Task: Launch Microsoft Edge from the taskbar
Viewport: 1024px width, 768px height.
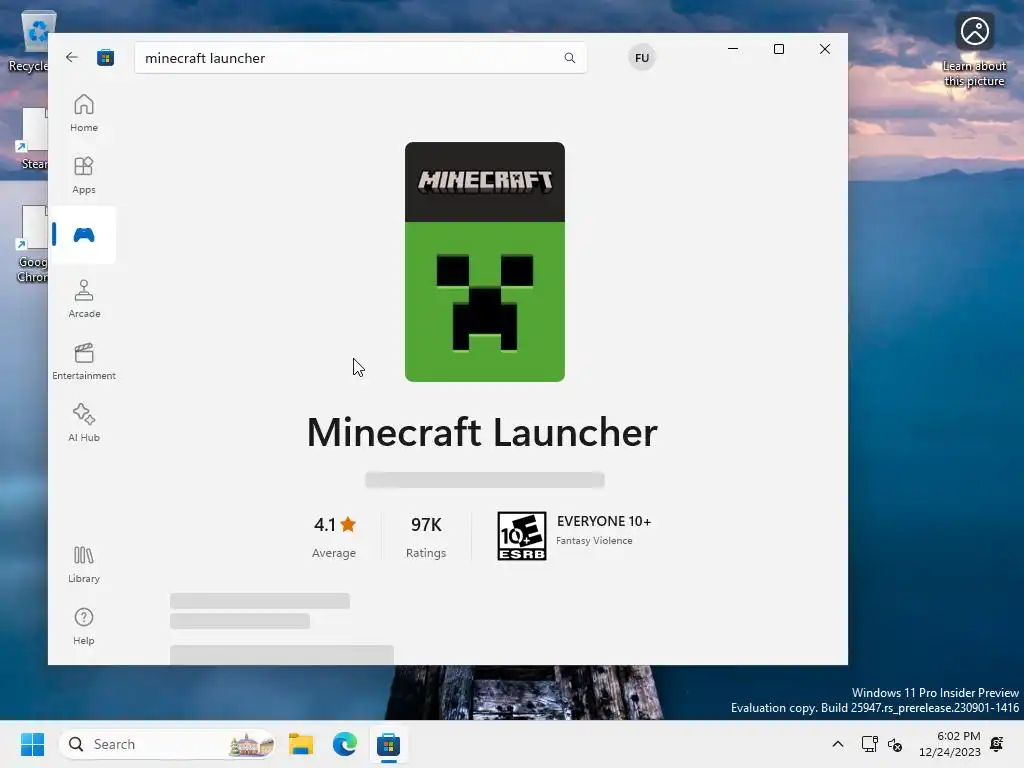Action: pyautogui.click(x=345, y=744)
